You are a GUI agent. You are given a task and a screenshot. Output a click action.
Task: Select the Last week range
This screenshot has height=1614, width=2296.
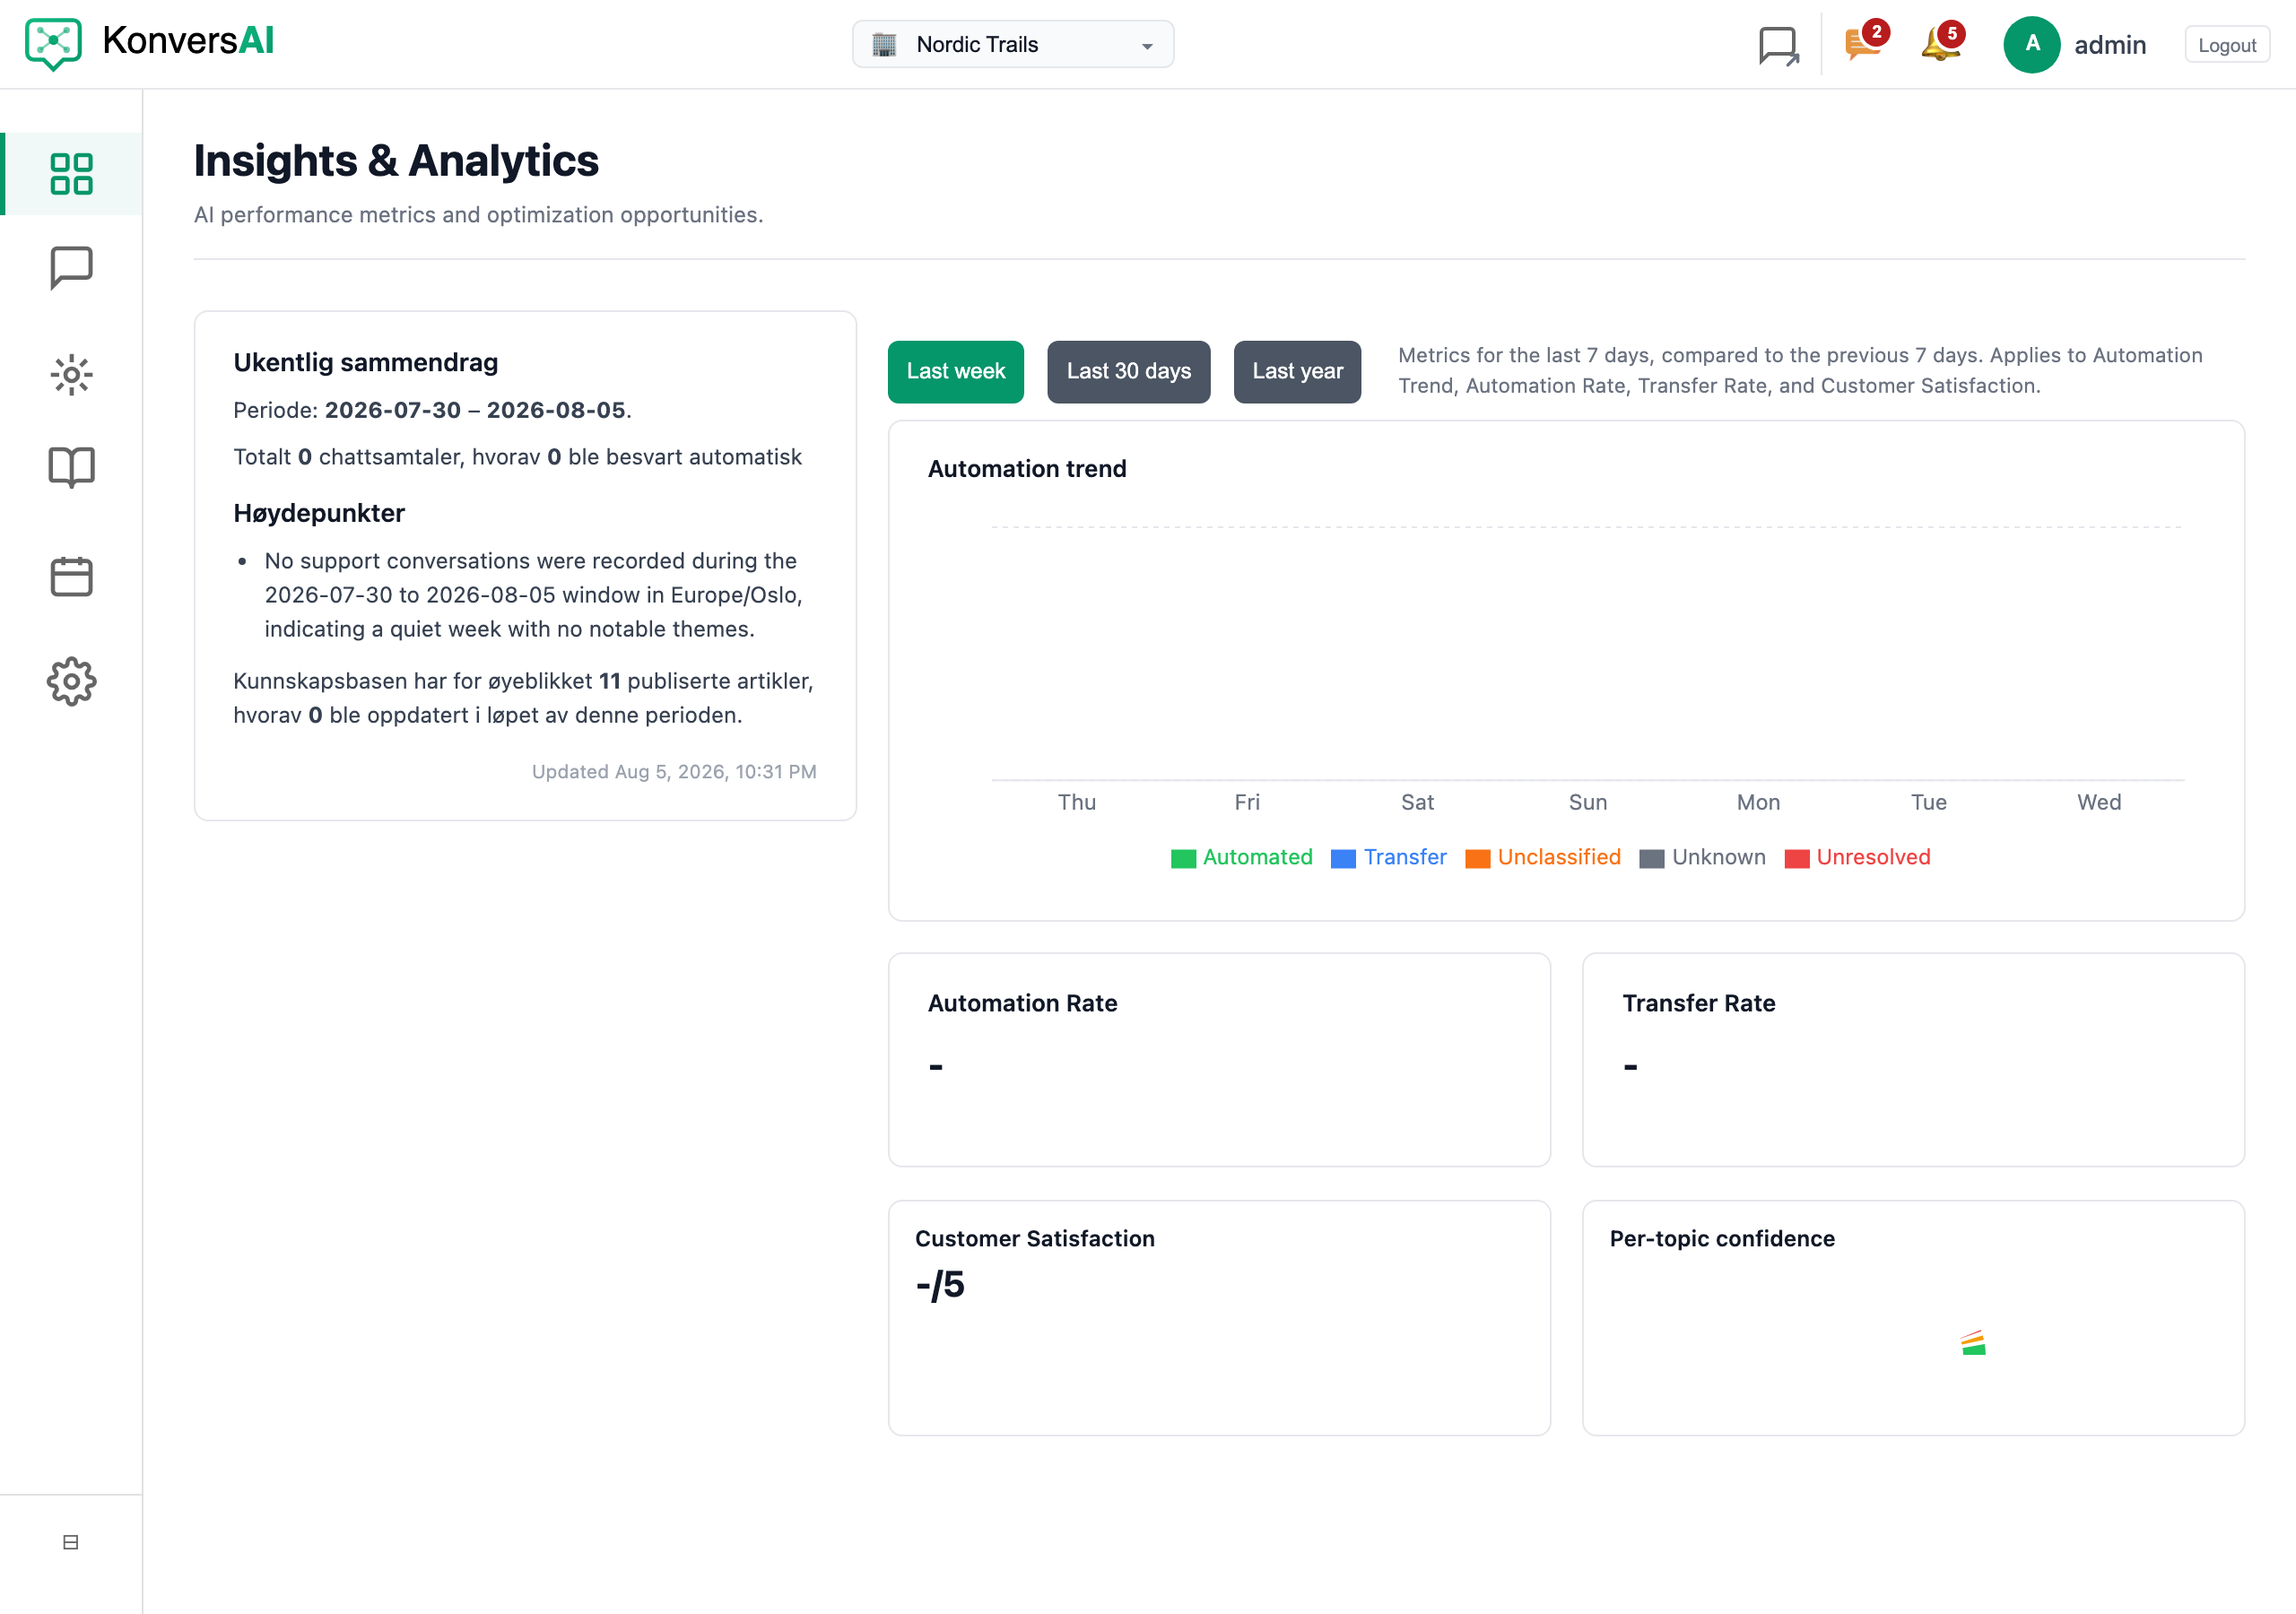click(955, 371)
